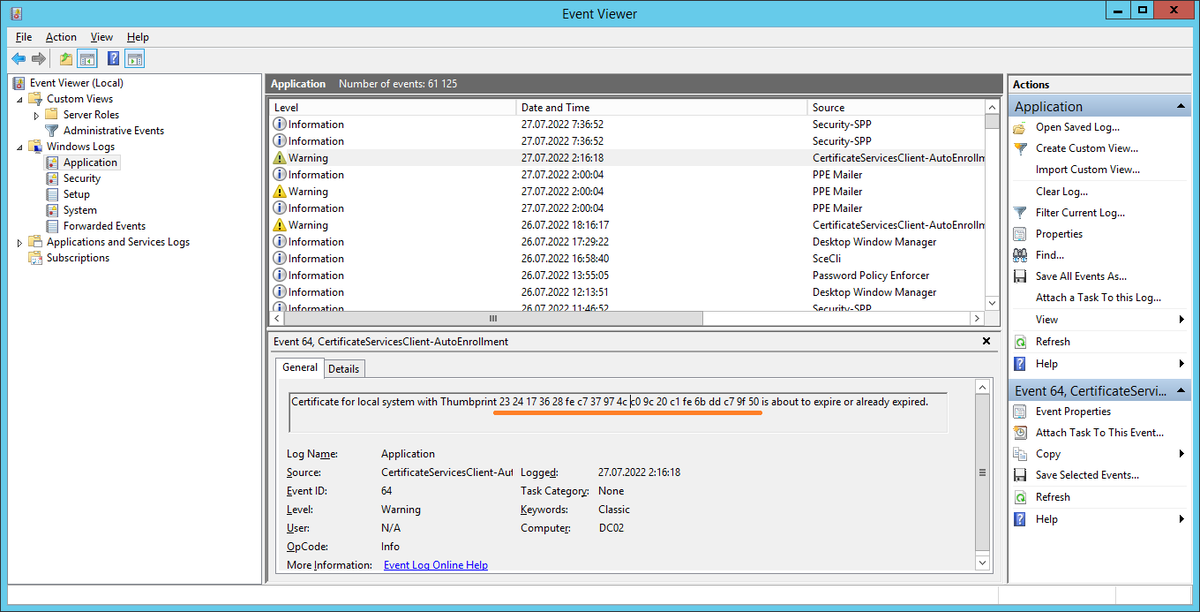Image resolution: width=1200 pixels, height=612 pixels.
Task: Click Create Custom View funnel icon
Action: pos(1020,148)
